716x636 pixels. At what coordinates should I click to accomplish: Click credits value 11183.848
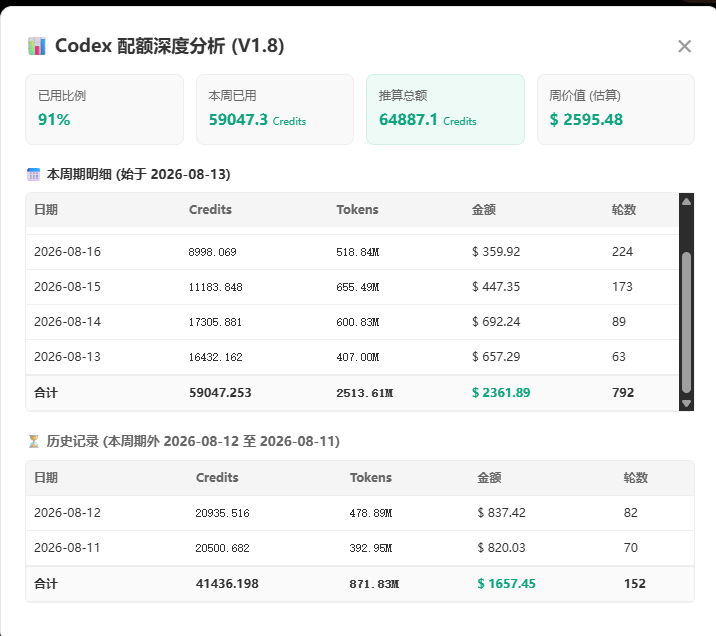pos(216,287)
